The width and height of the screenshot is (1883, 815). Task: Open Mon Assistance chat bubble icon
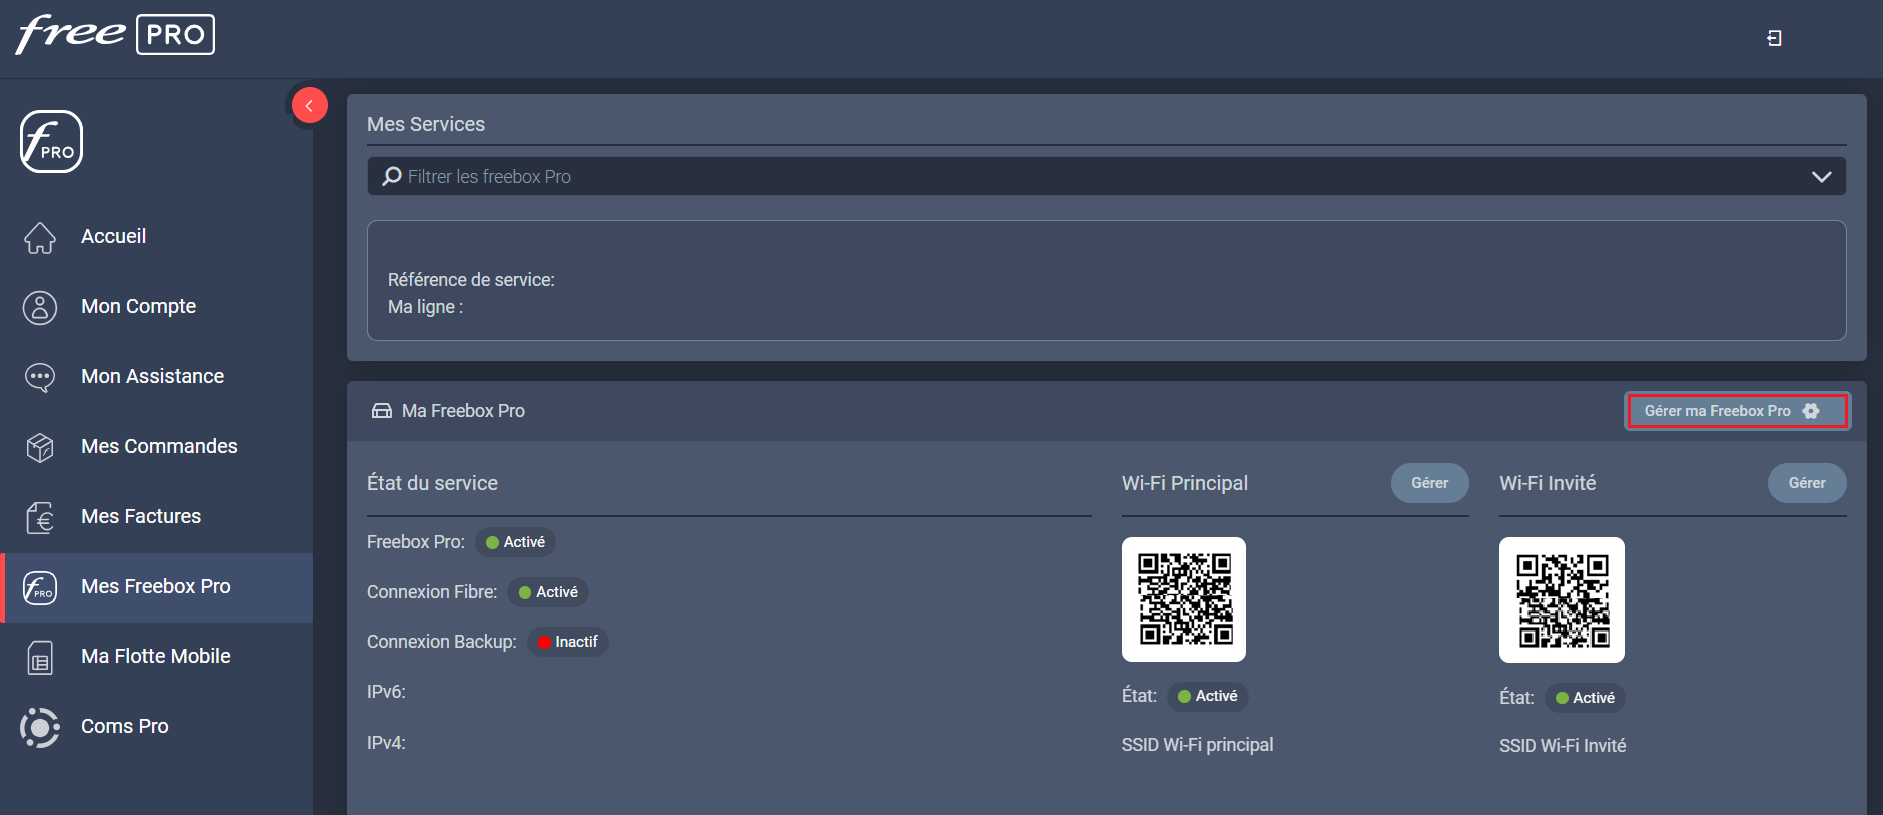click(40, 377)
